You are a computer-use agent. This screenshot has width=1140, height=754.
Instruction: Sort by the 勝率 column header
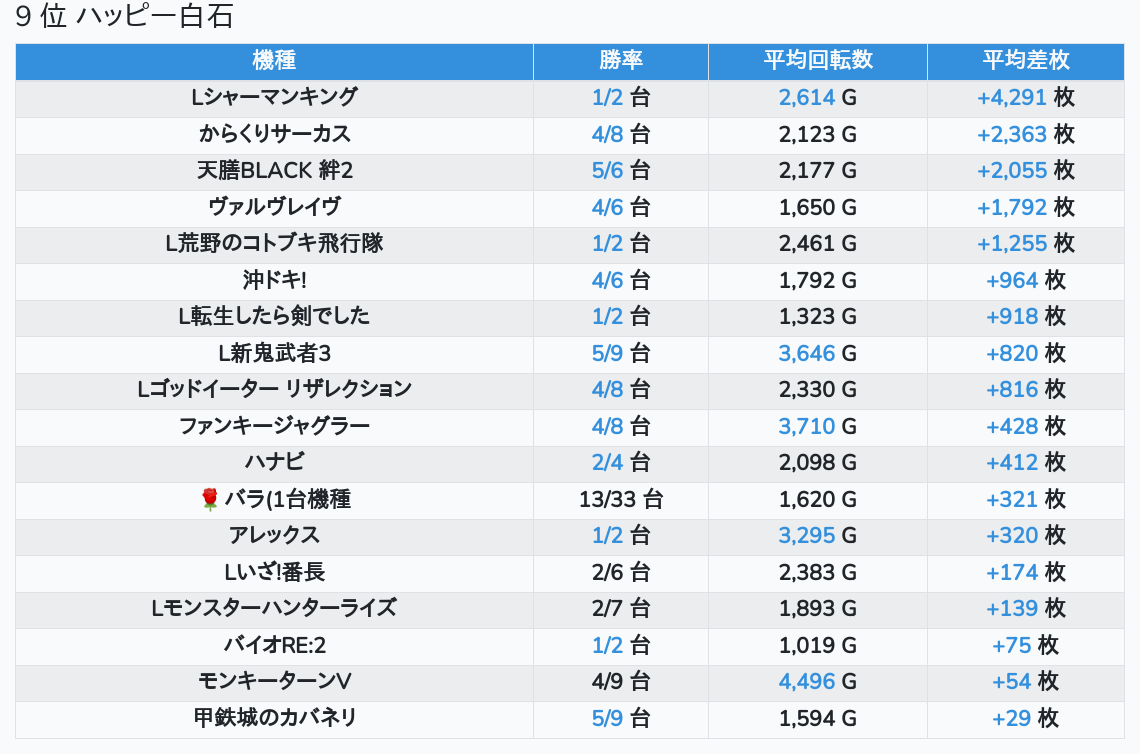[620, 61]
